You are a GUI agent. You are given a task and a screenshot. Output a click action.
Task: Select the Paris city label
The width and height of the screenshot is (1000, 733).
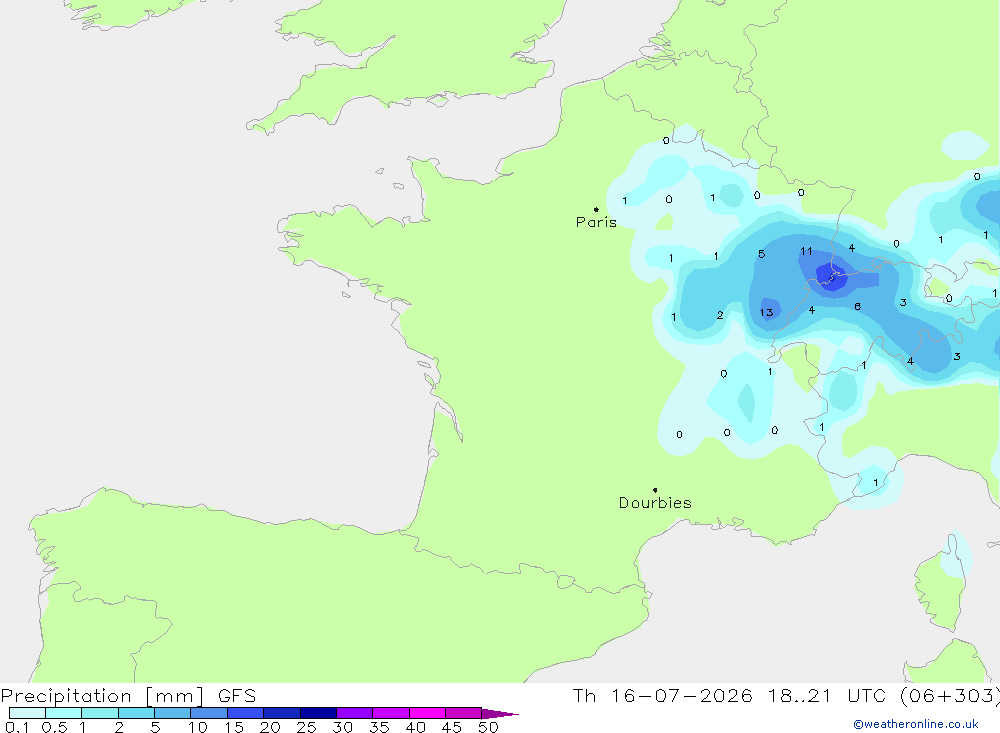pyautogui.click(x=596, y=222)
